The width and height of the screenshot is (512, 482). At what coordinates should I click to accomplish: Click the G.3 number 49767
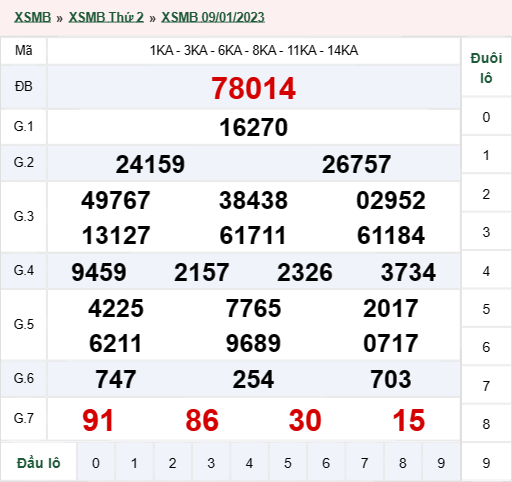116,200
